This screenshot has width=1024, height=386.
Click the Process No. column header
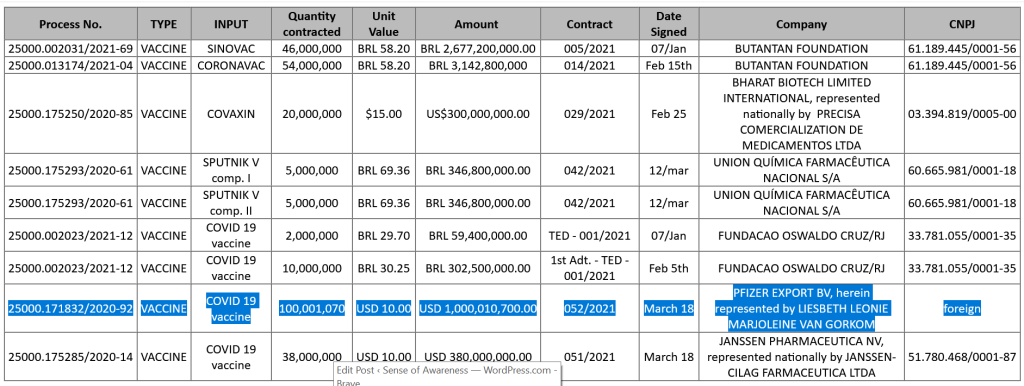click(x=71, y=24)
